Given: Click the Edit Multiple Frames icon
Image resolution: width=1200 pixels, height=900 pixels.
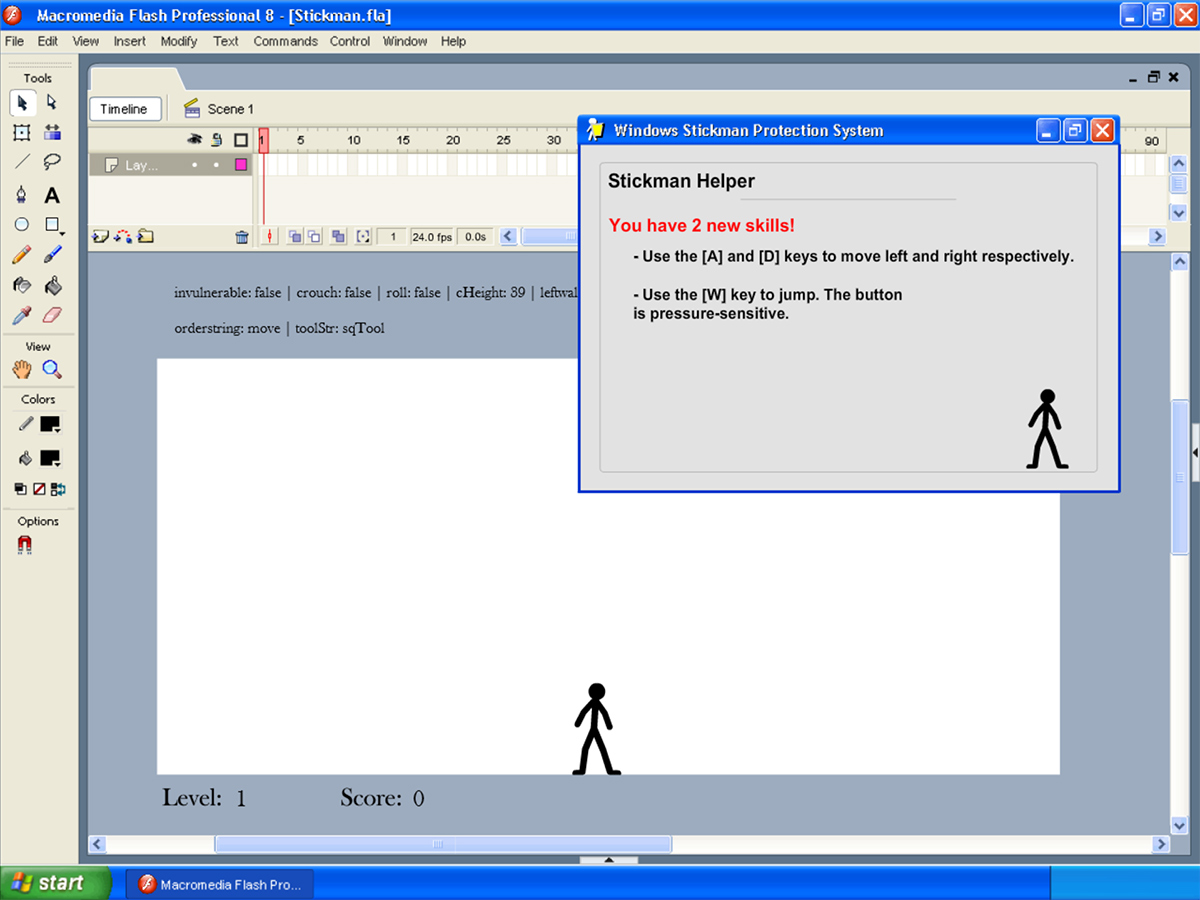Looking at the screenshot, I should point(338,237).
